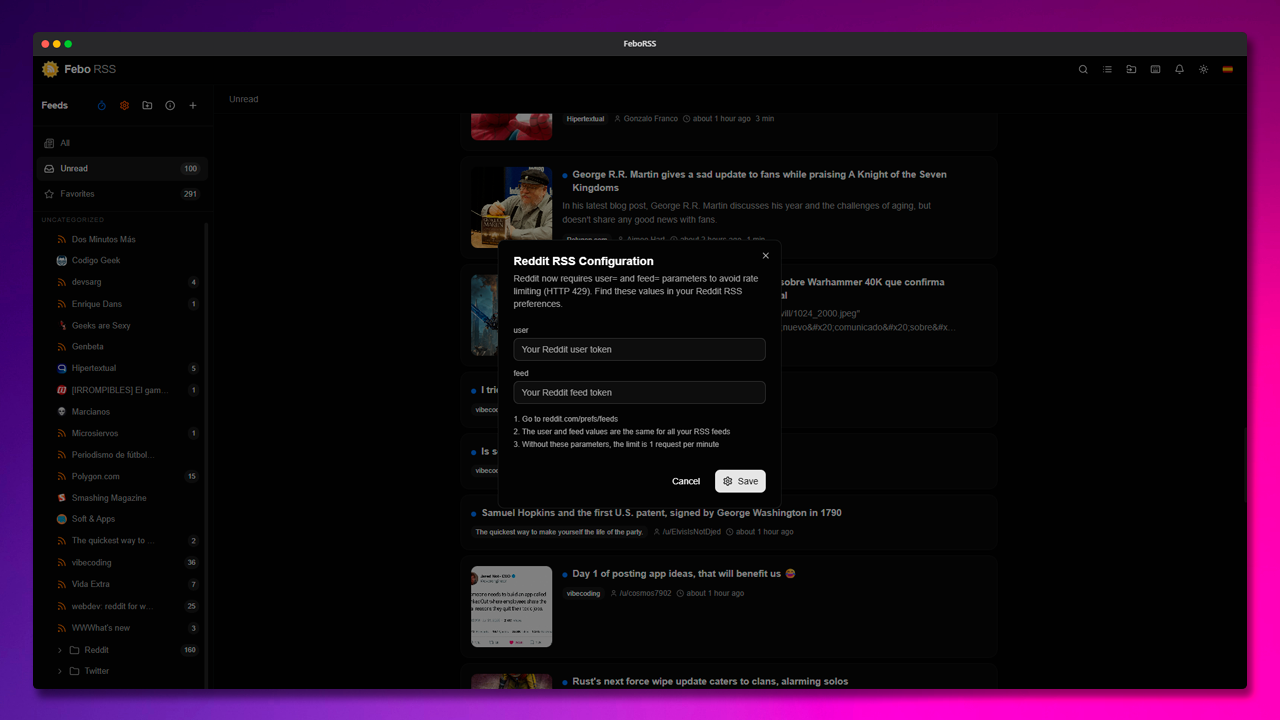Open the Day 1 of posting app ideas article
1280x720 pixels.
[684, 574]
